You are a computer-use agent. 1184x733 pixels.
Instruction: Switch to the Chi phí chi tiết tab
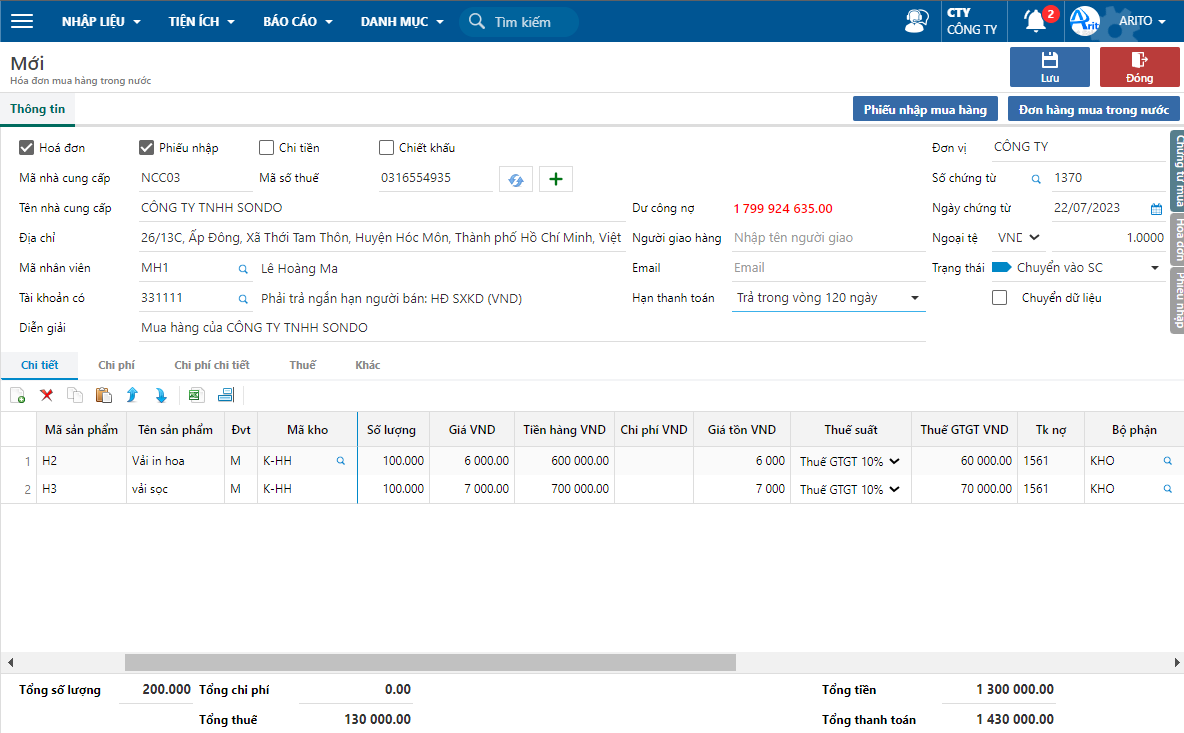[211, 366]
